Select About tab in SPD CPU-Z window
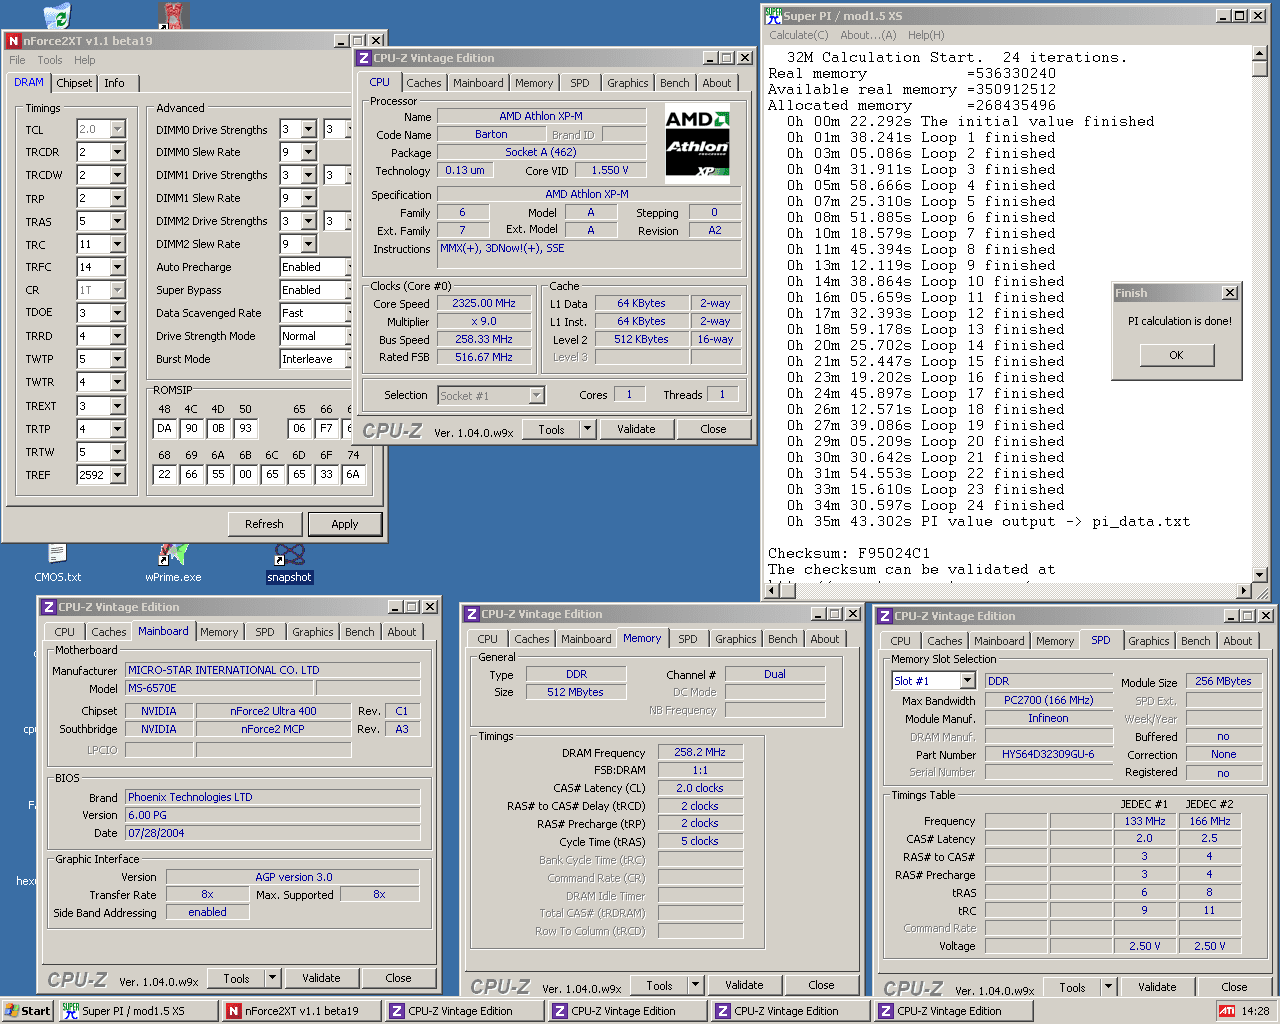 pyautogui.click(x=1237, y=641)
